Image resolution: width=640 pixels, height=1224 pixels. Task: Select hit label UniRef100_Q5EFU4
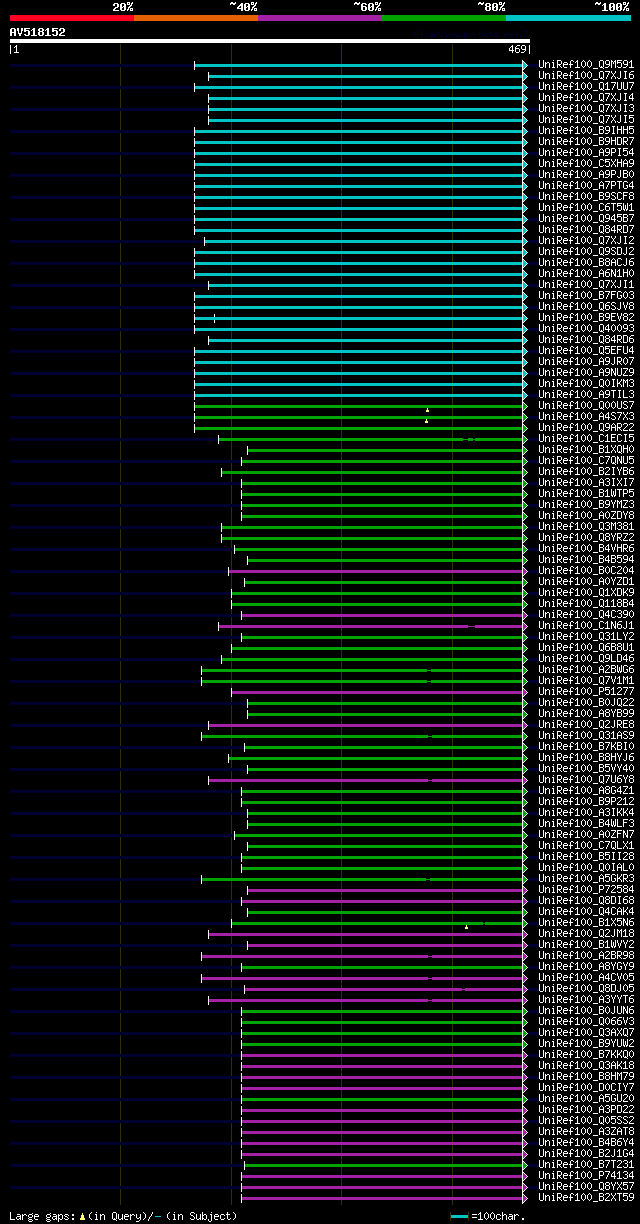click(x=586, y=351)
